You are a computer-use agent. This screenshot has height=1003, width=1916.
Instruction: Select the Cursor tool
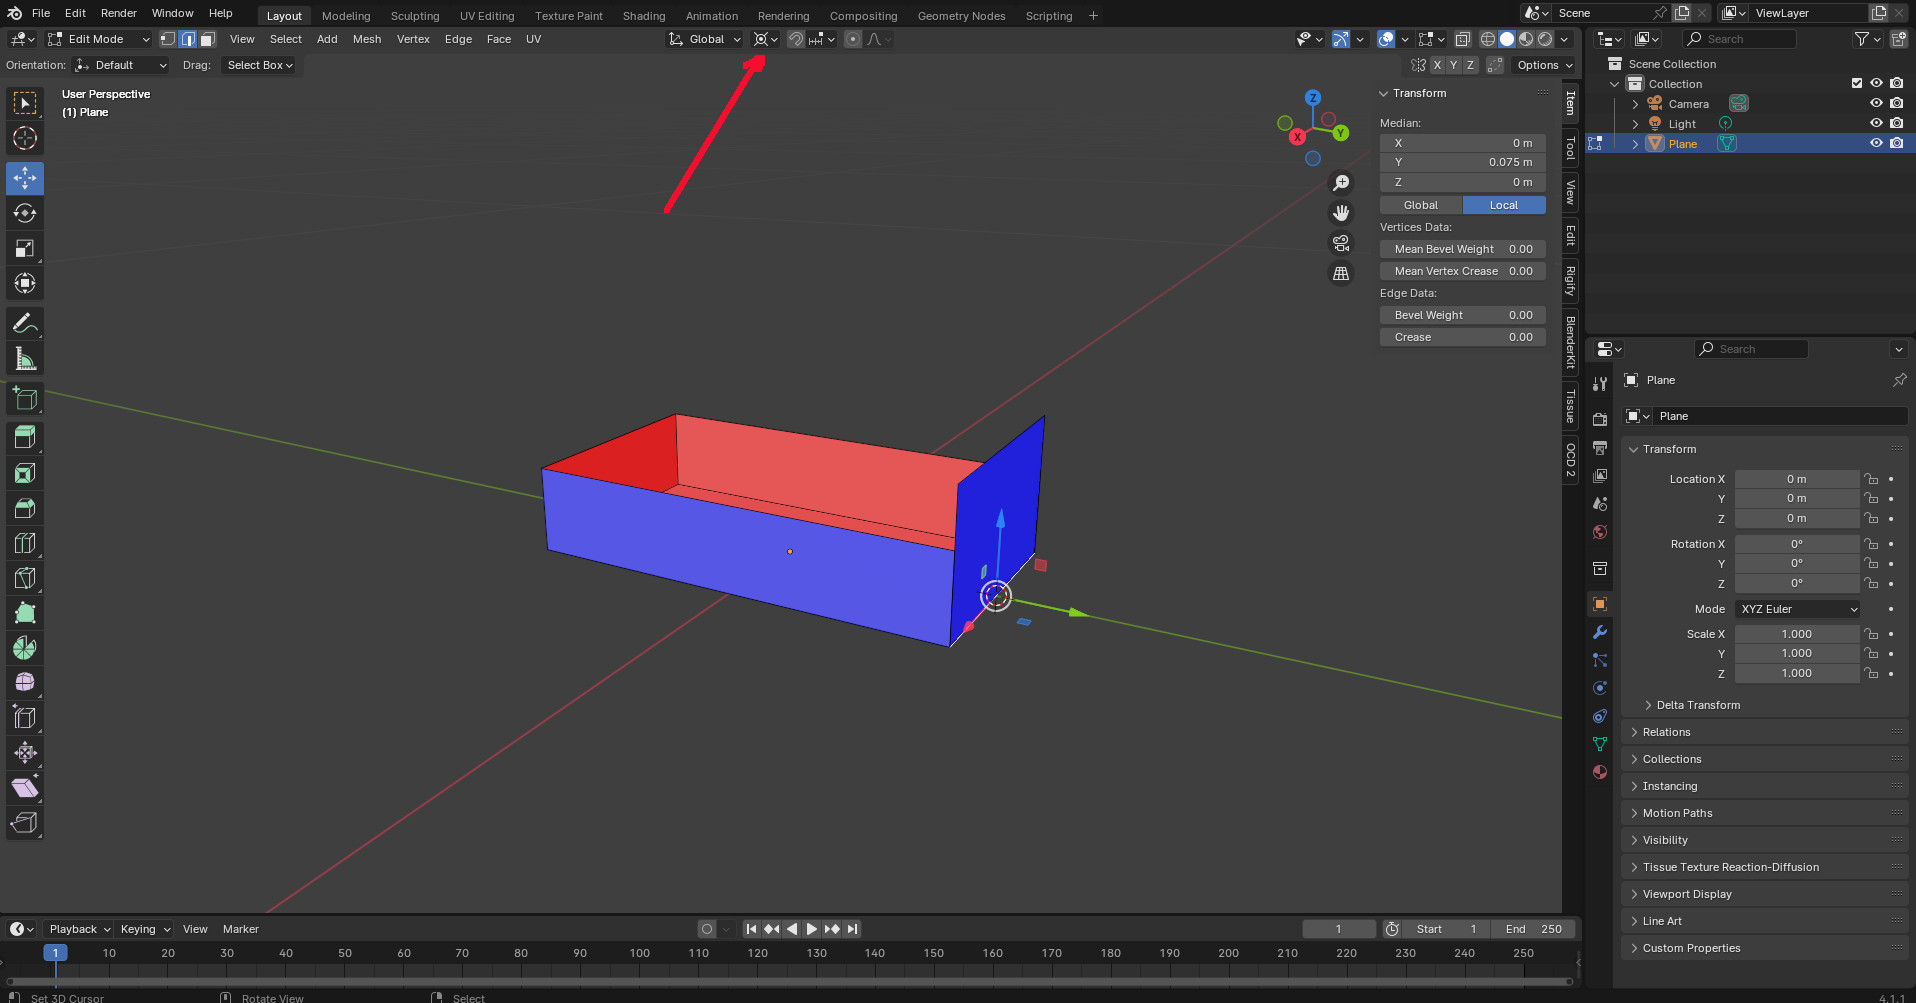25,139
